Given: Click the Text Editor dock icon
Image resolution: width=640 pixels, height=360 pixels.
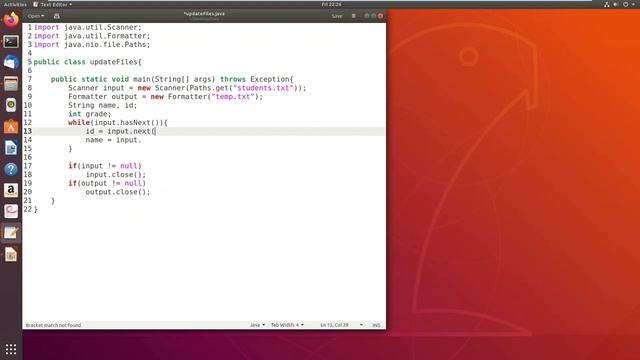Looking at the screenshot, I should pyautogui.click(x=11, y=233).
